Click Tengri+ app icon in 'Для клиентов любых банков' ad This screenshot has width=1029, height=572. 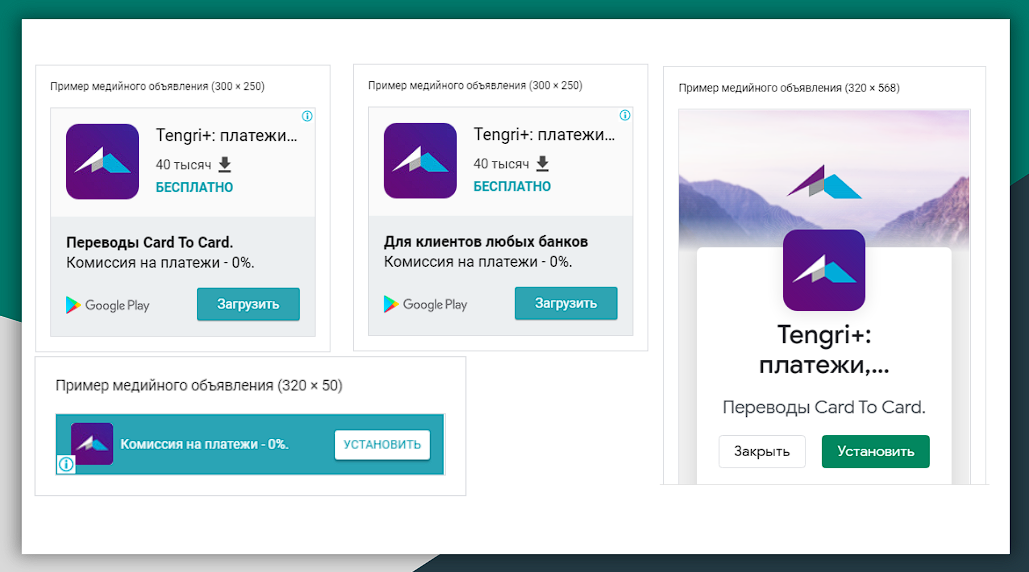click(420, 161)
